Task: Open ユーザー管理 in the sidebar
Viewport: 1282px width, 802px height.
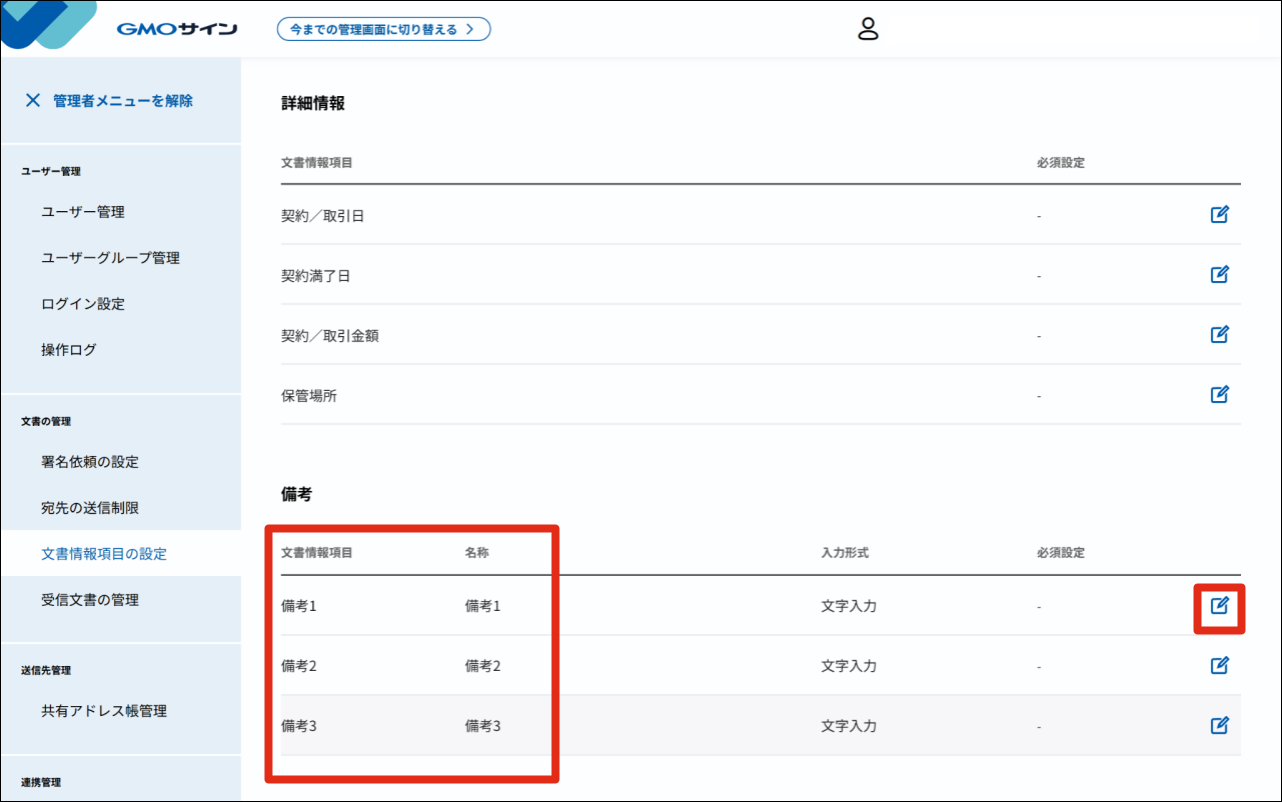Action: pos(83,212)
